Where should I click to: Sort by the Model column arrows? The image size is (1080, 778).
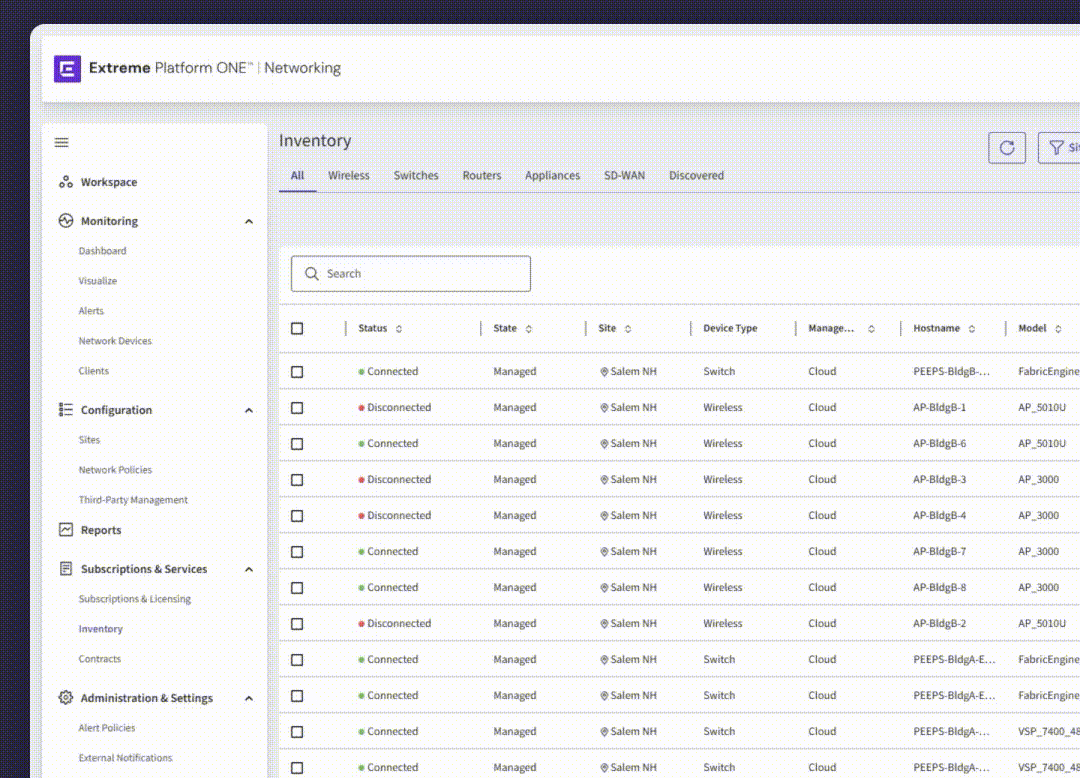[x=1058, y=328]
